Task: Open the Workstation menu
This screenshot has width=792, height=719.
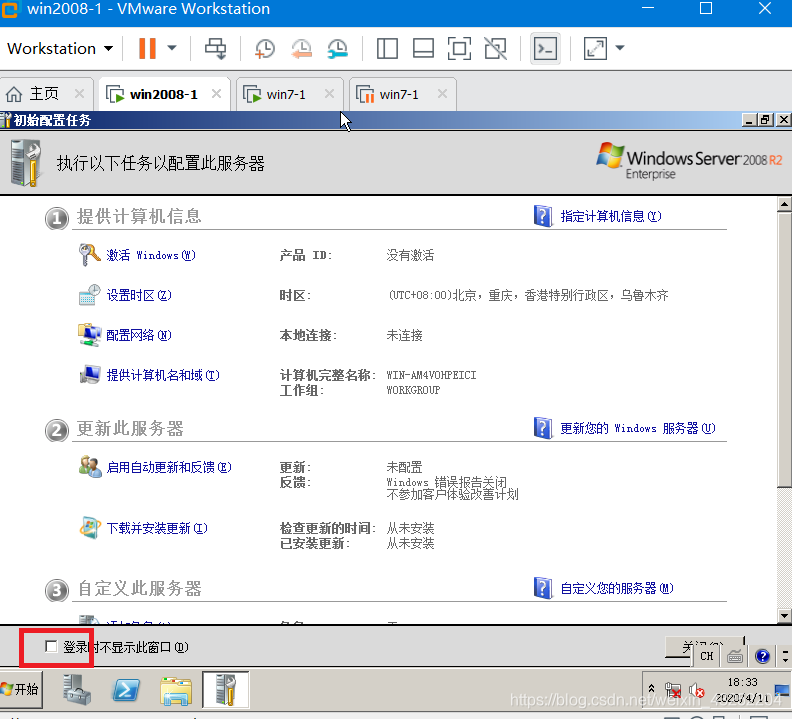Action: (x=60, y=49)
